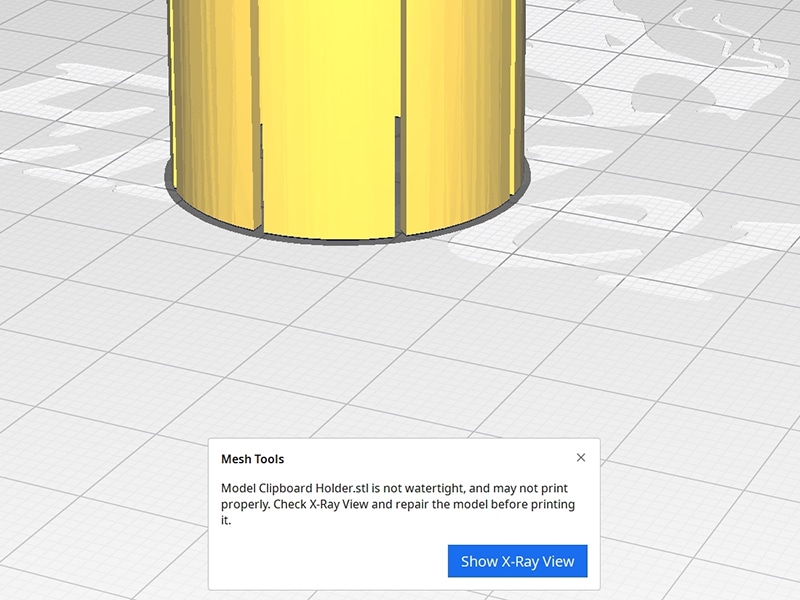Dismiss the Mesh Tools notification
This screenshot has width=800, height=600.
click(581, 458)
